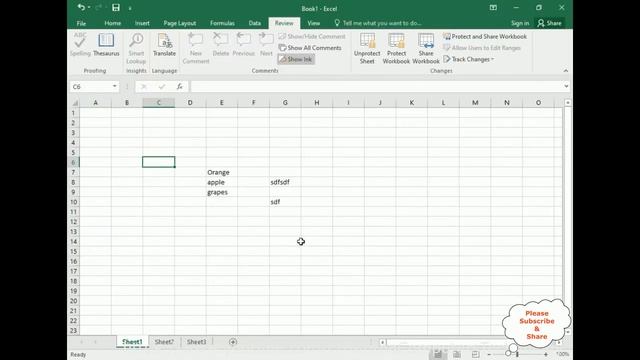The image size is (640, 360).
Task: Open the File menu
Action: pyautogui.click(x=81, y=23)
